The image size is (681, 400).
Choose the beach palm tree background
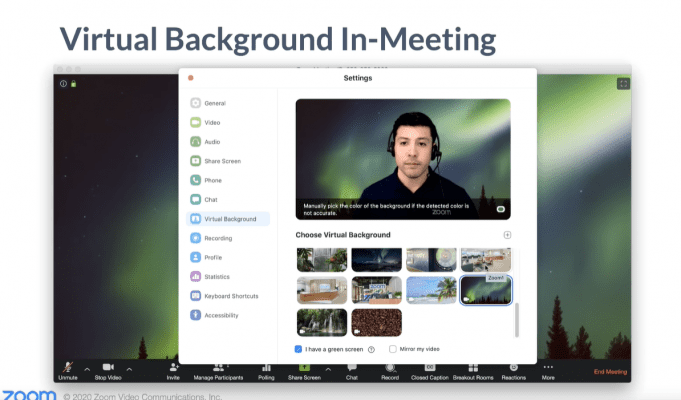click(431, 290)
